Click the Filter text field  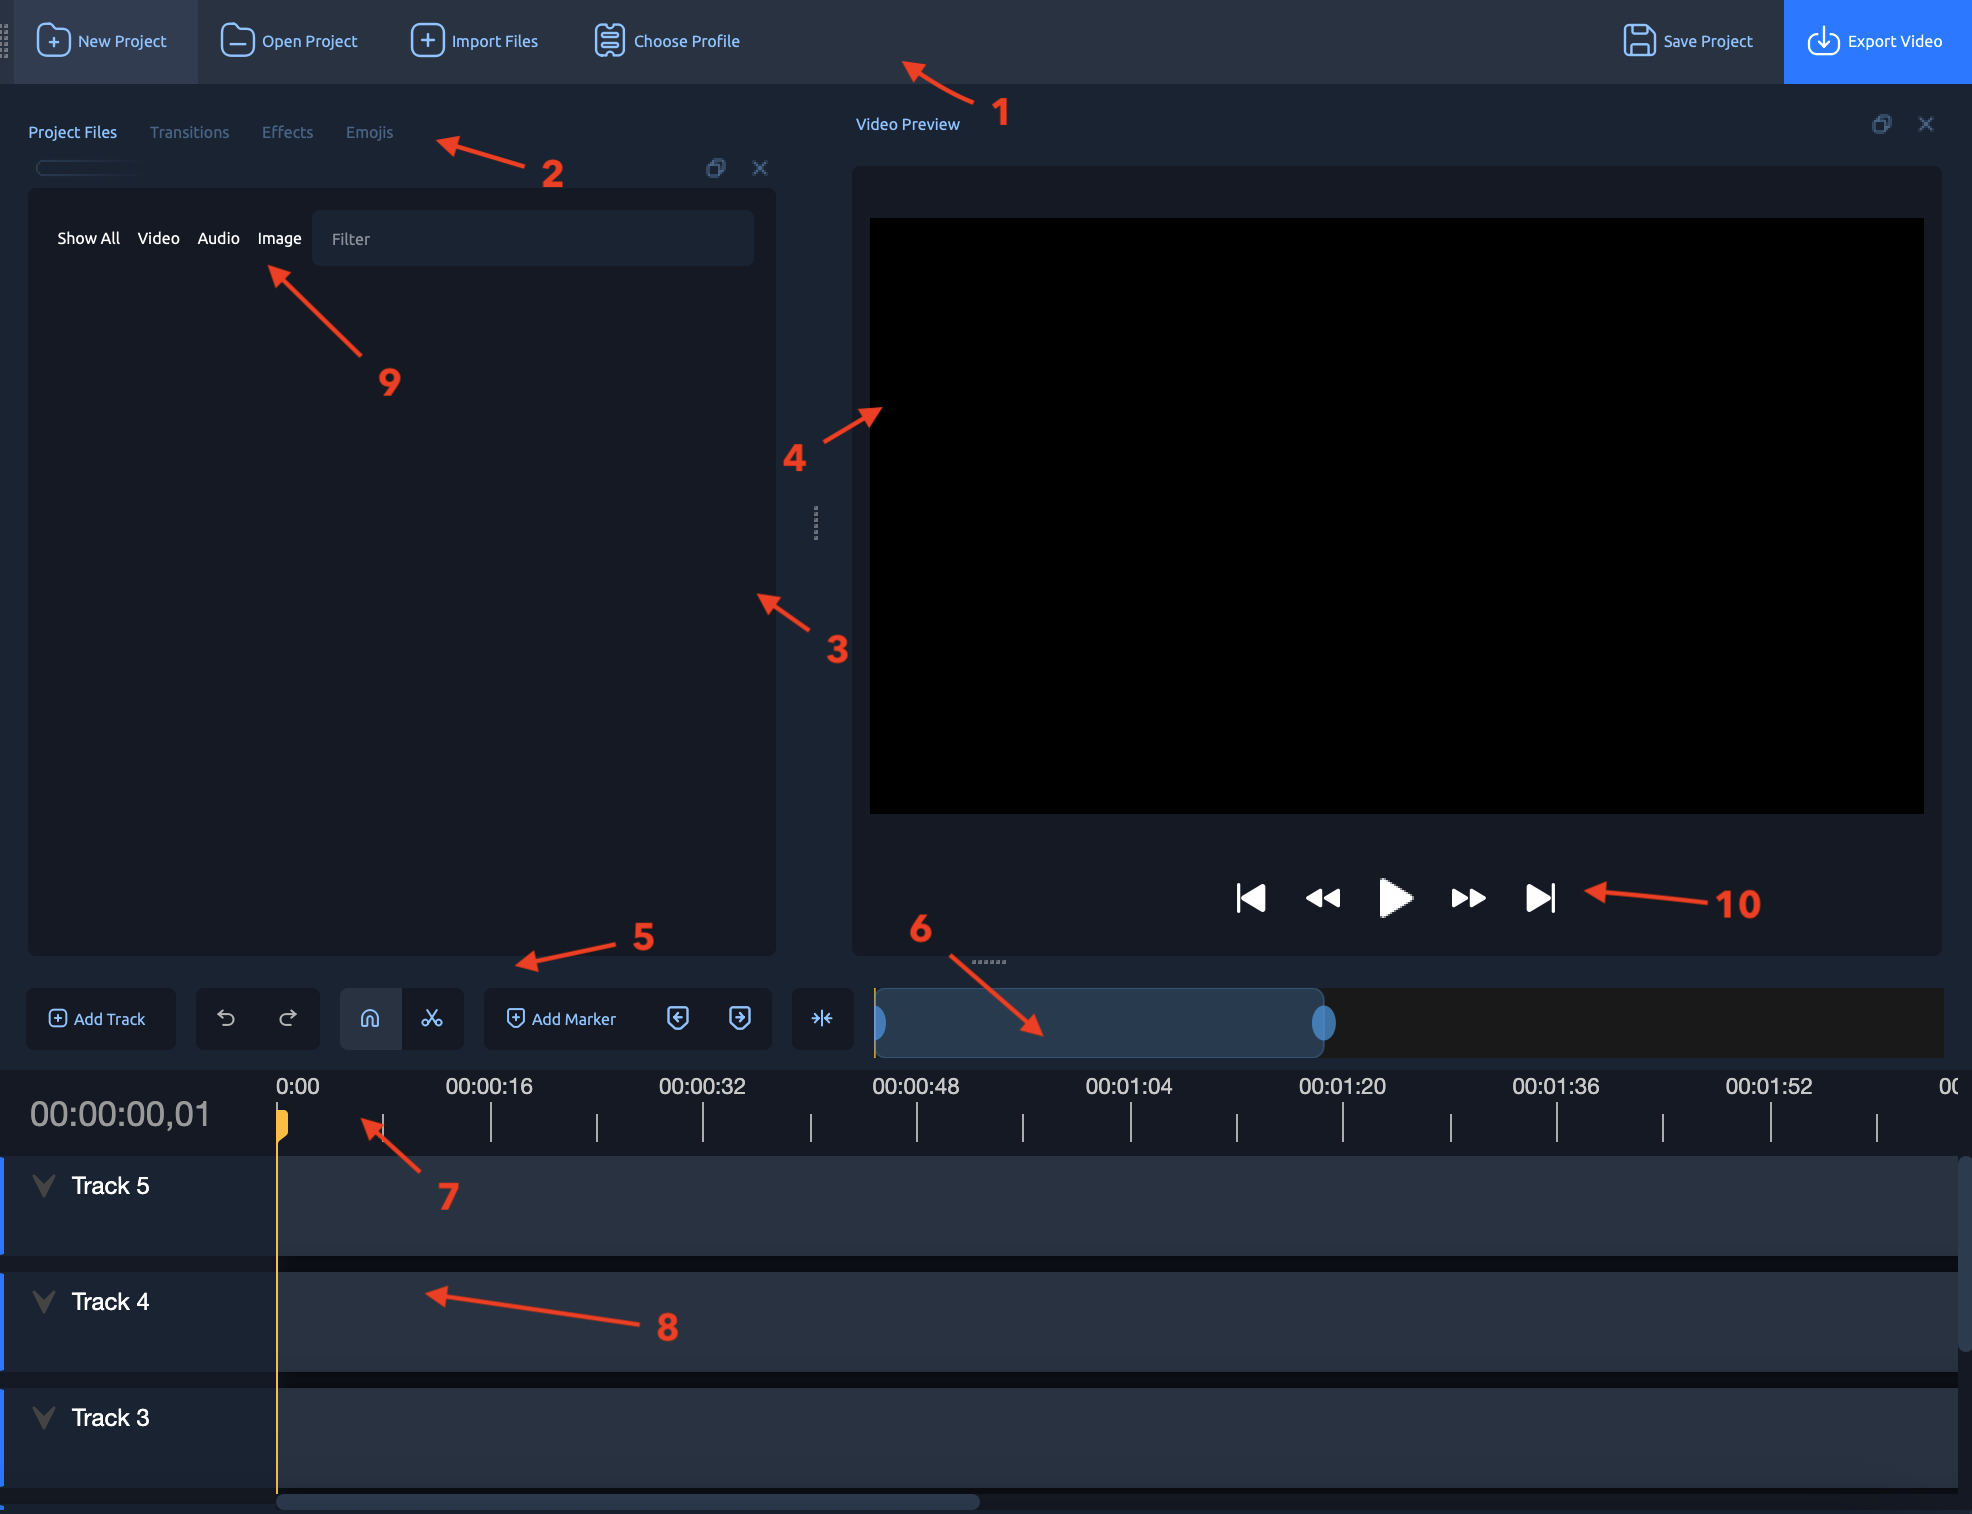pos(532,238)
